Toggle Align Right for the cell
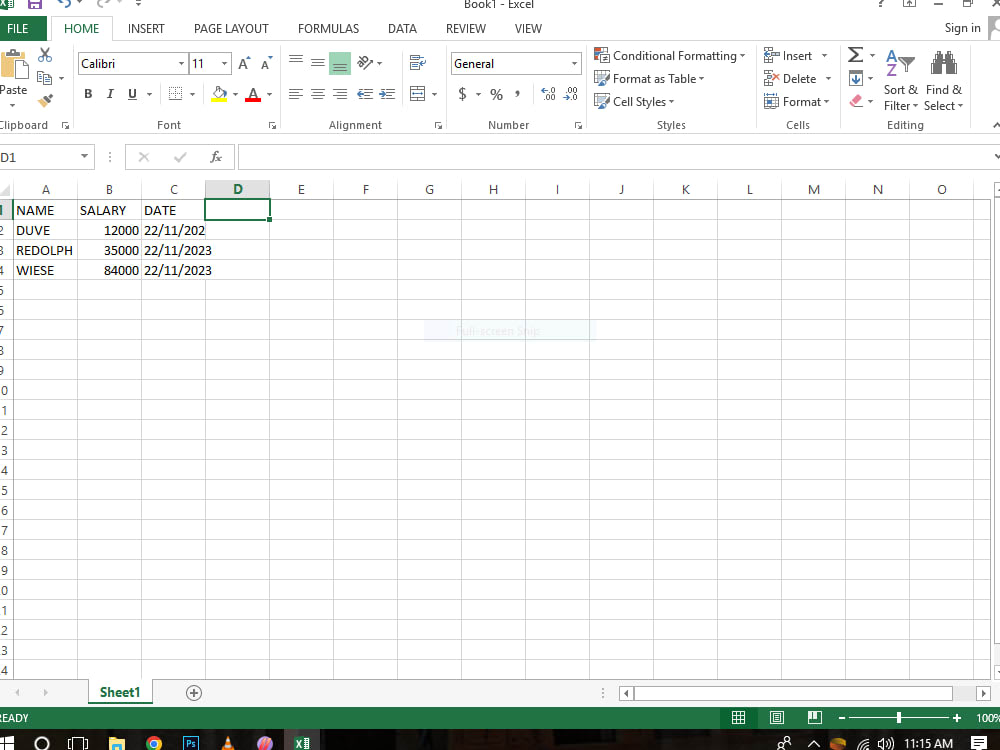 pyautogui.click(x=340, y=94)
